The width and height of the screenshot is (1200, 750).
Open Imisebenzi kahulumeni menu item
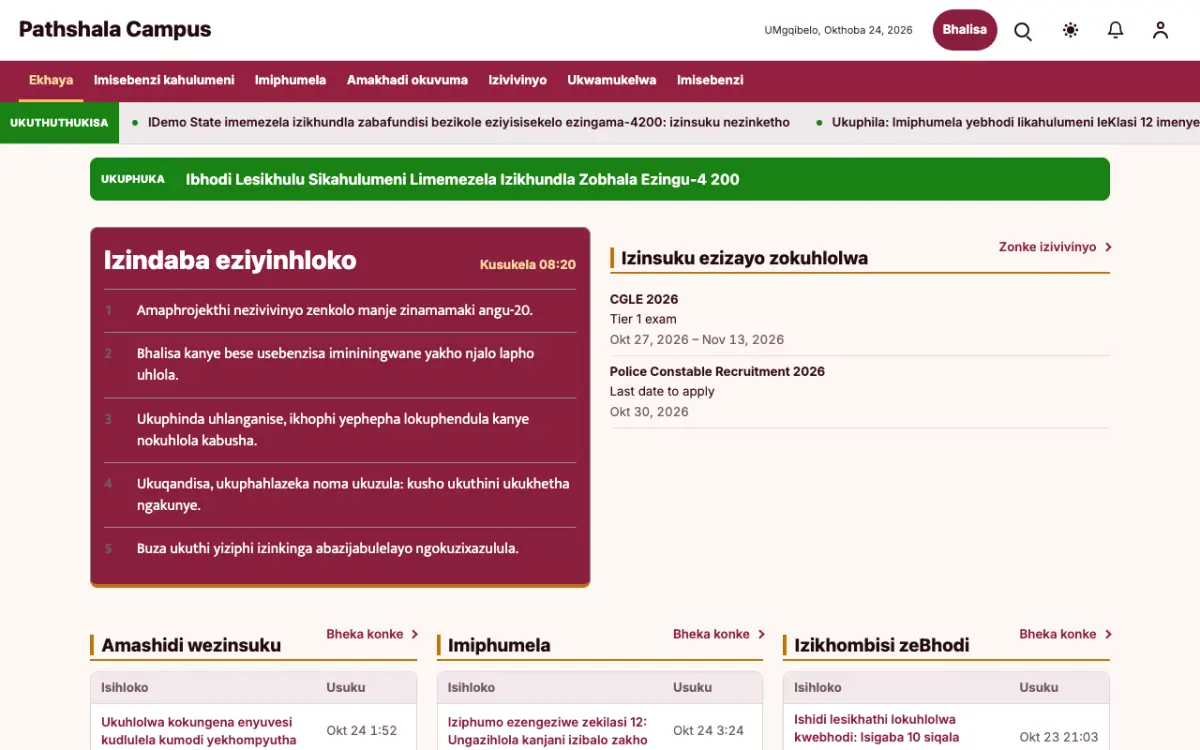pyautogui.click(x=164, y=80)
